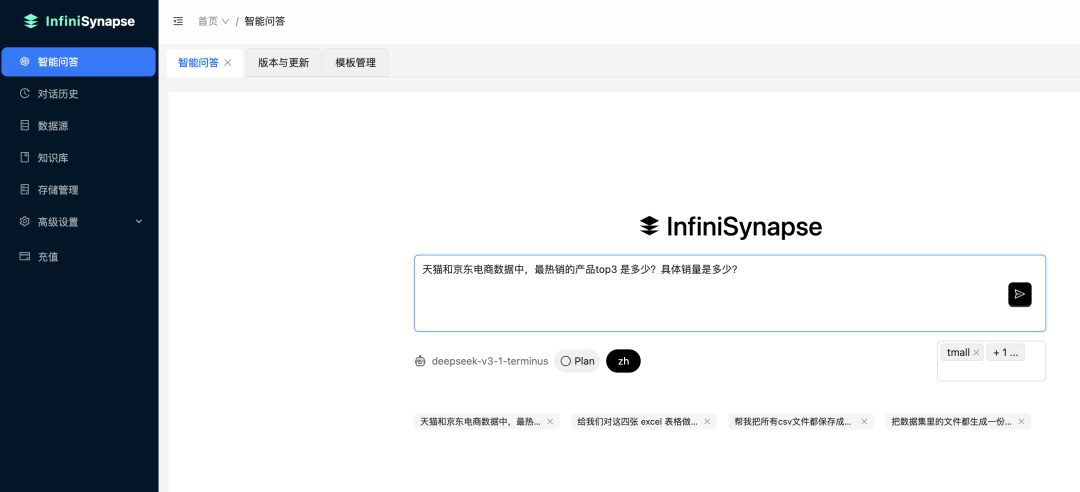1080x492 pixels.
Task: Select suggestion 帮我把所有csv文件都保存成...
Action: point(793,422)
